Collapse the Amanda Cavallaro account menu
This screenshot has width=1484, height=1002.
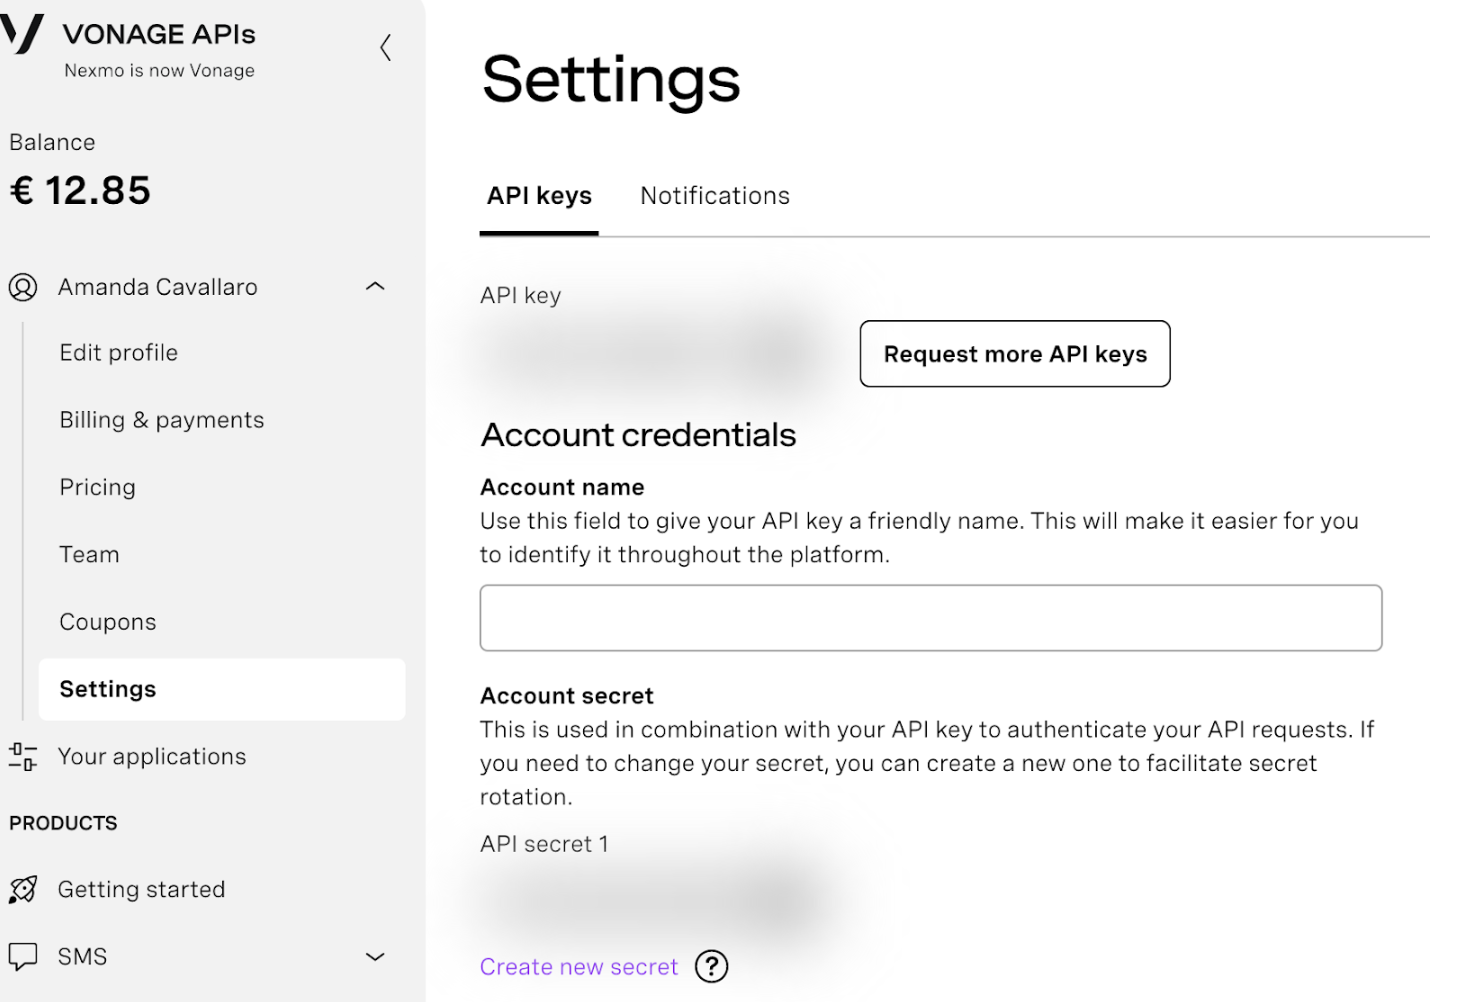click(375, 287)
